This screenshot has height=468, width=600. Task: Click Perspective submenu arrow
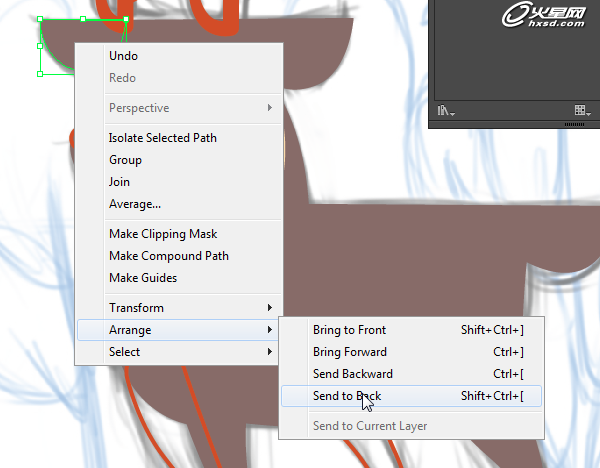click(x=270, y=108)
